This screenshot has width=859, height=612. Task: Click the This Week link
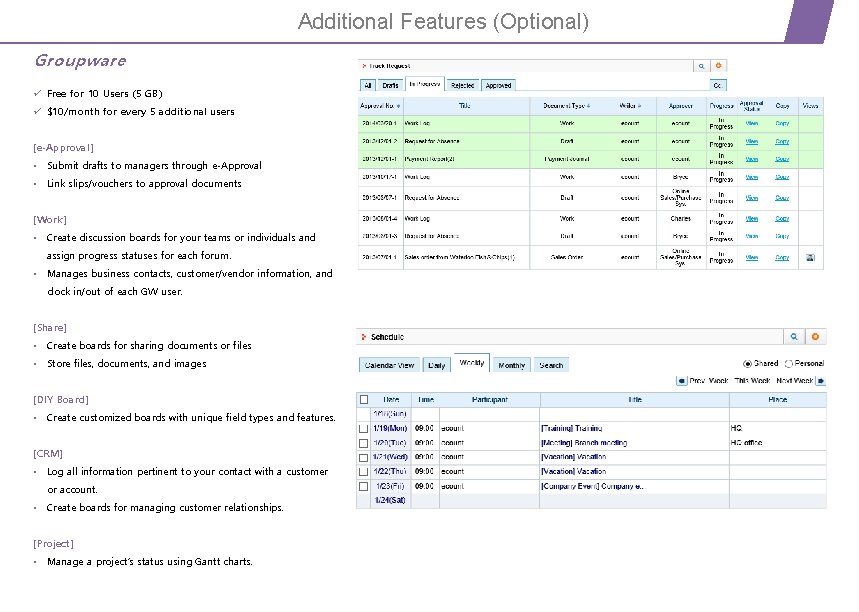pos(752,381)
